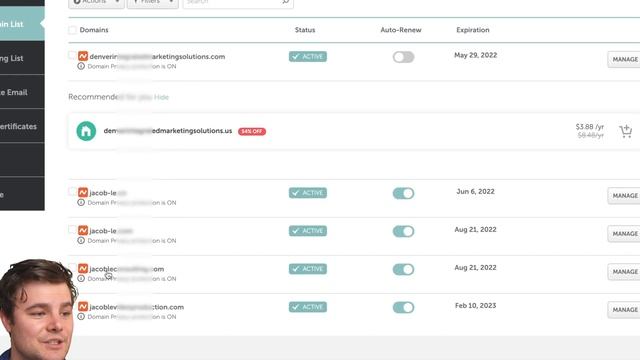Click the Namecheap icon on jacob-le Aug 21 row
The image size is (640, 360).
(x=83, y=230)
